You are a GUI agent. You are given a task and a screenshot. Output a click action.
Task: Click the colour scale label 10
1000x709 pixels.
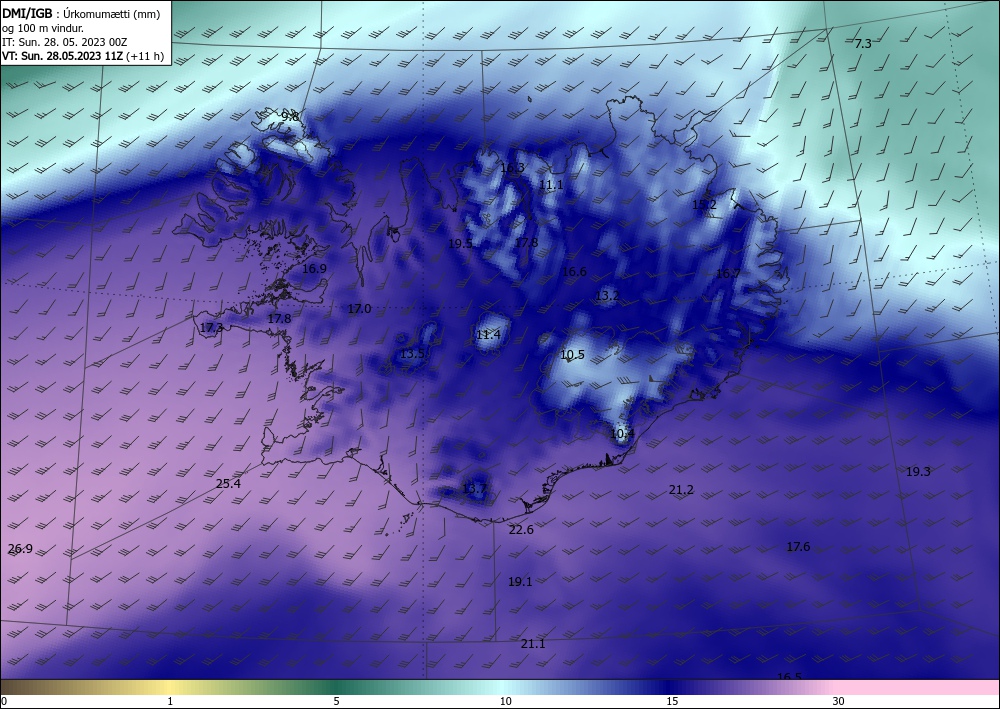pos(506,701)
